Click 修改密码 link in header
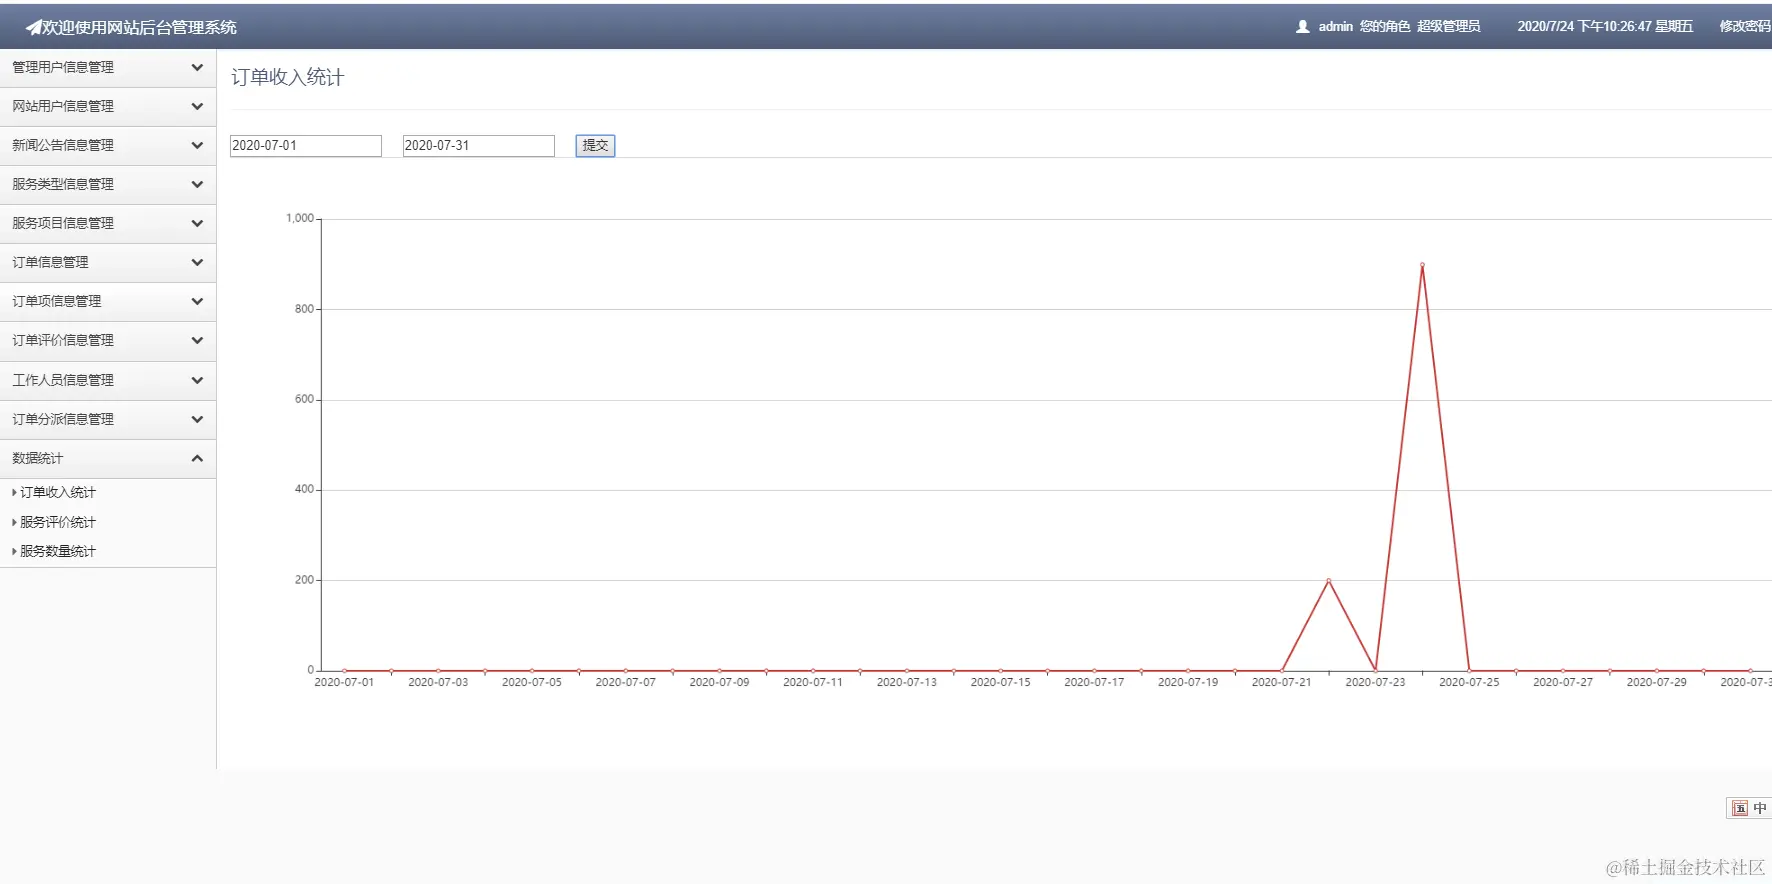1772x884 pixels. [1745, 27]
